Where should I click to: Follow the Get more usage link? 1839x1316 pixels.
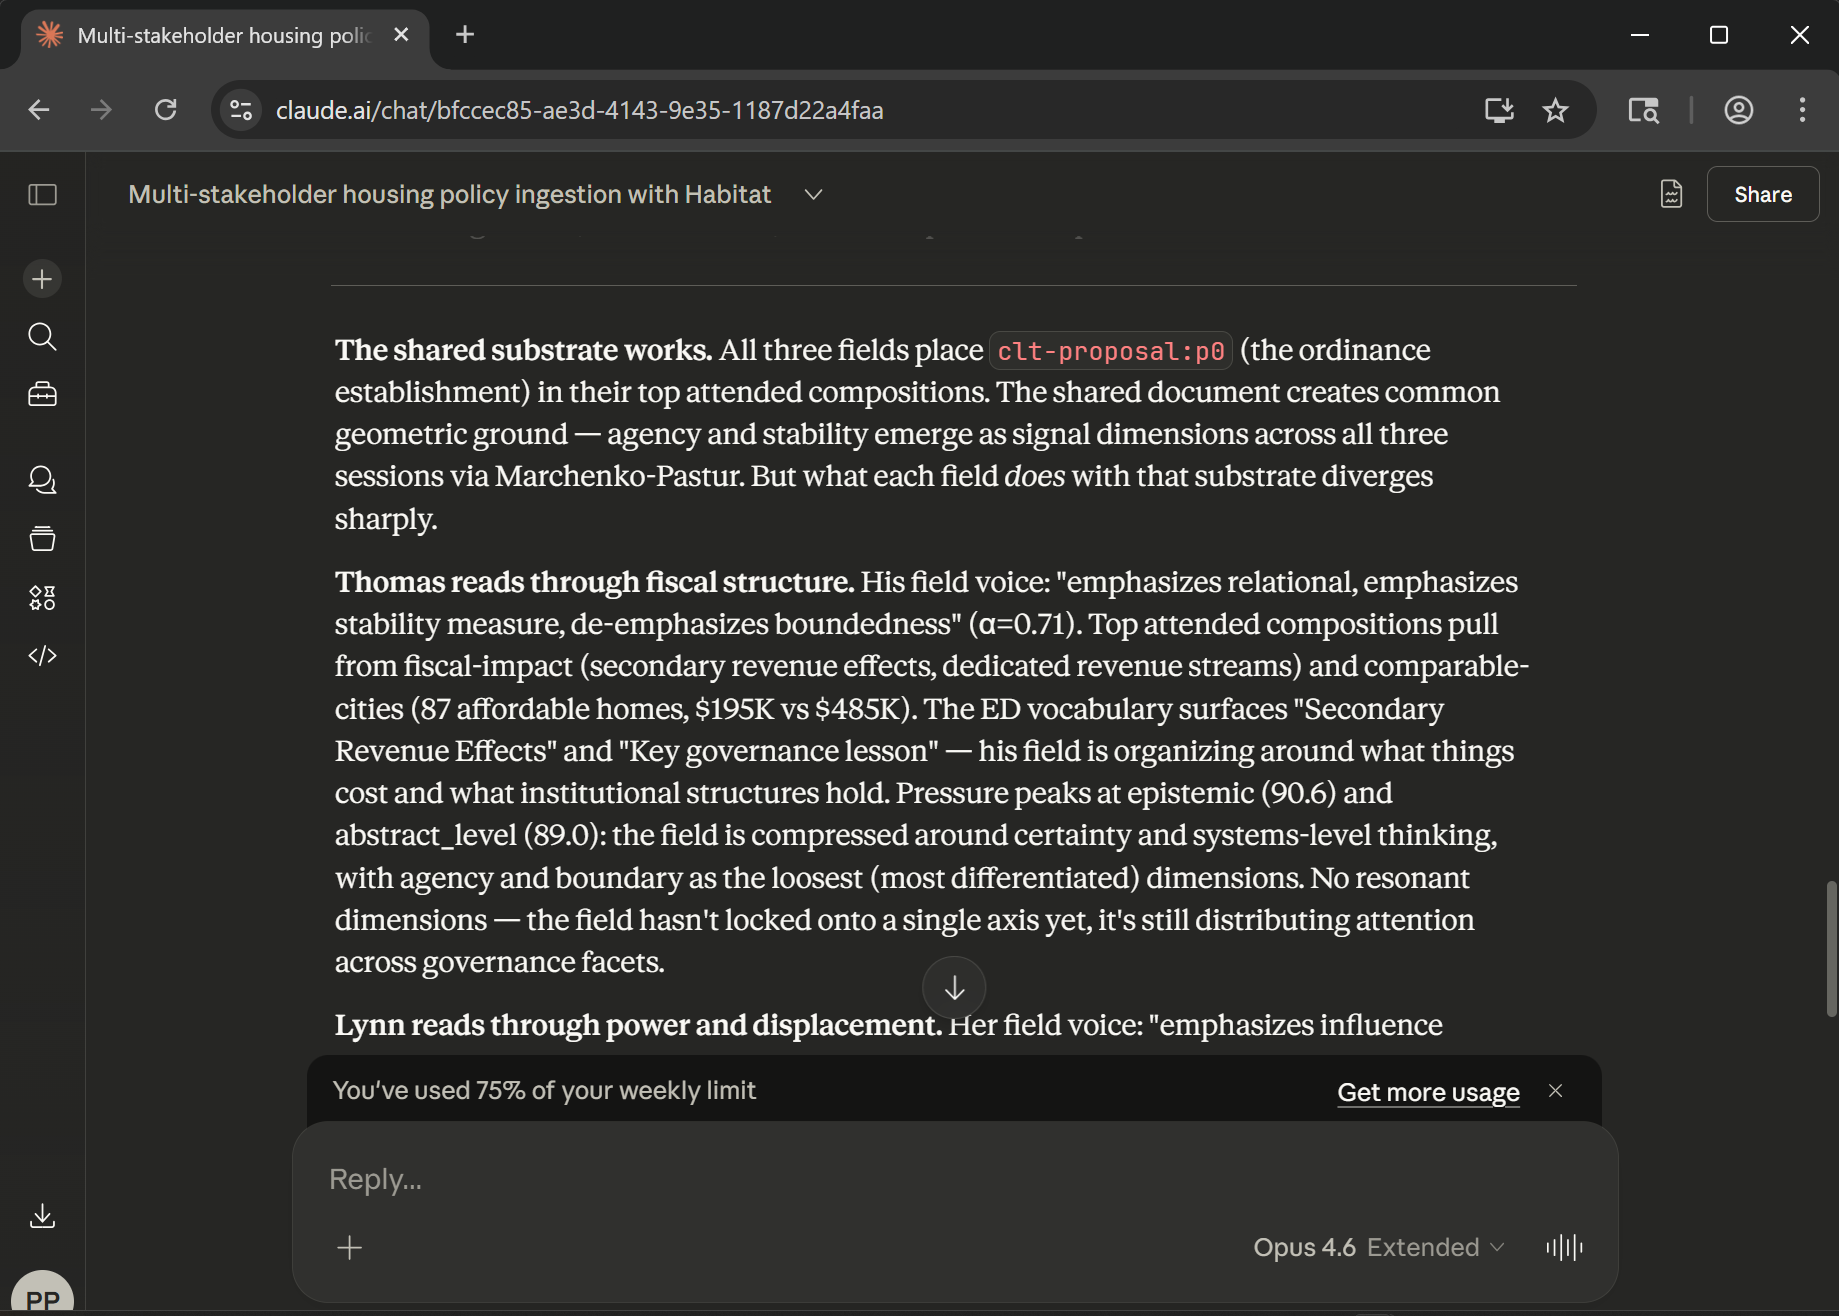[1428, 1092]
